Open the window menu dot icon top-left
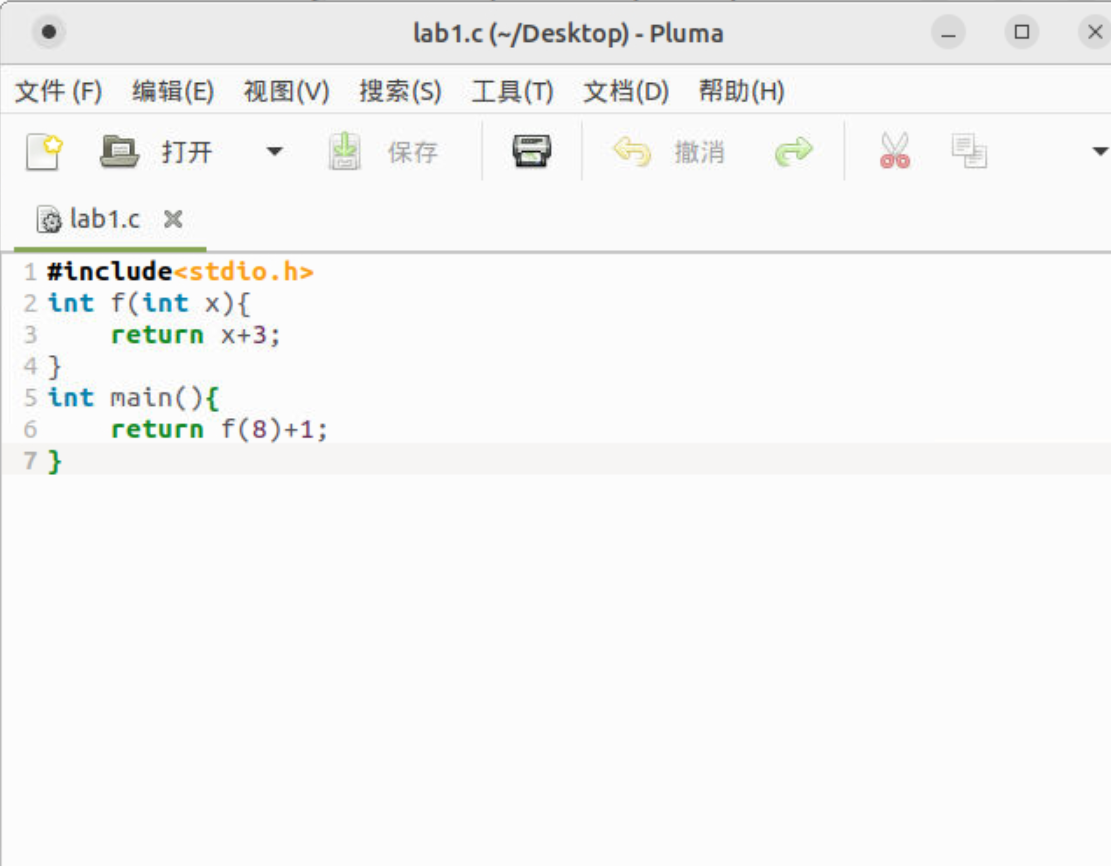The height and width of the screenshot is (866, 1111). [x=48, y=31]
